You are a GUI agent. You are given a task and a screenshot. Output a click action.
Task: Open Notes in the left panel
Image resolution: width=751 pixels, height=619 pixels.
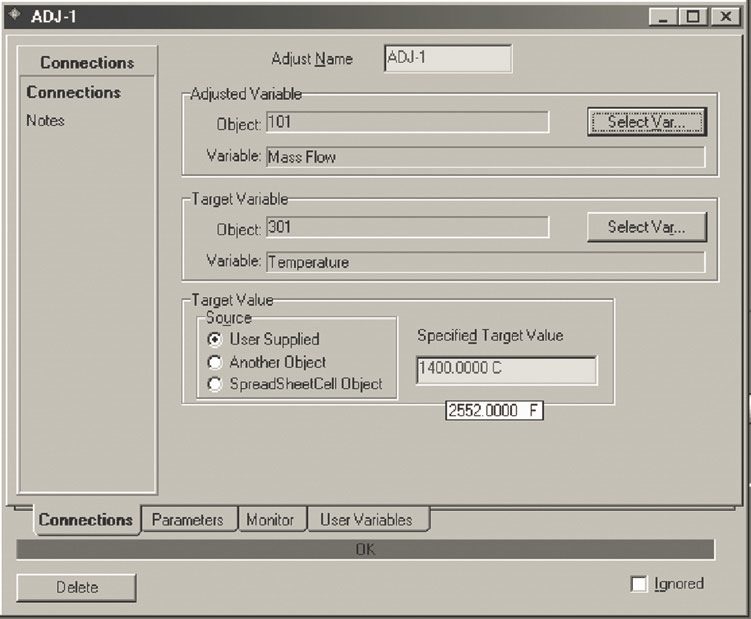coord(46,120)
